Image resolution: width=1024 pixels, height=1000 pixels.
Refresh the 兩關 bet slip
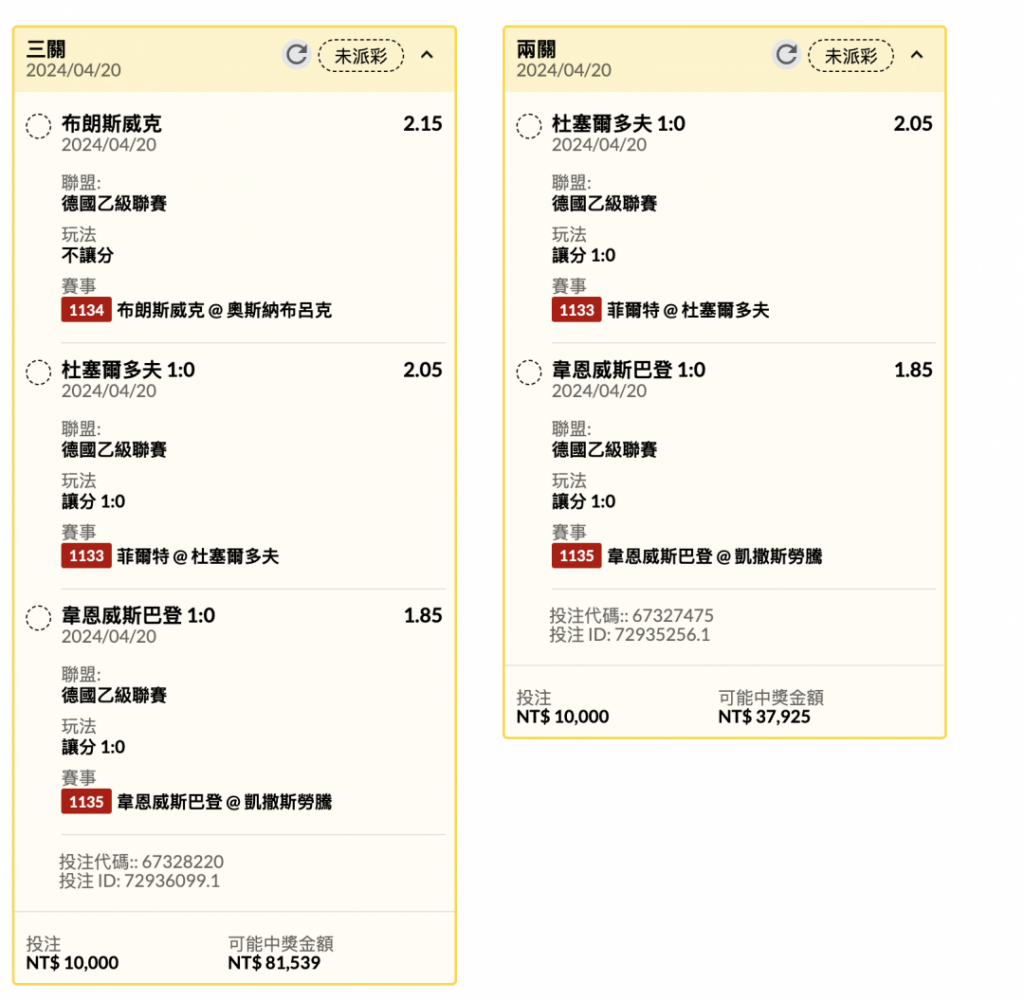point(786,55)
